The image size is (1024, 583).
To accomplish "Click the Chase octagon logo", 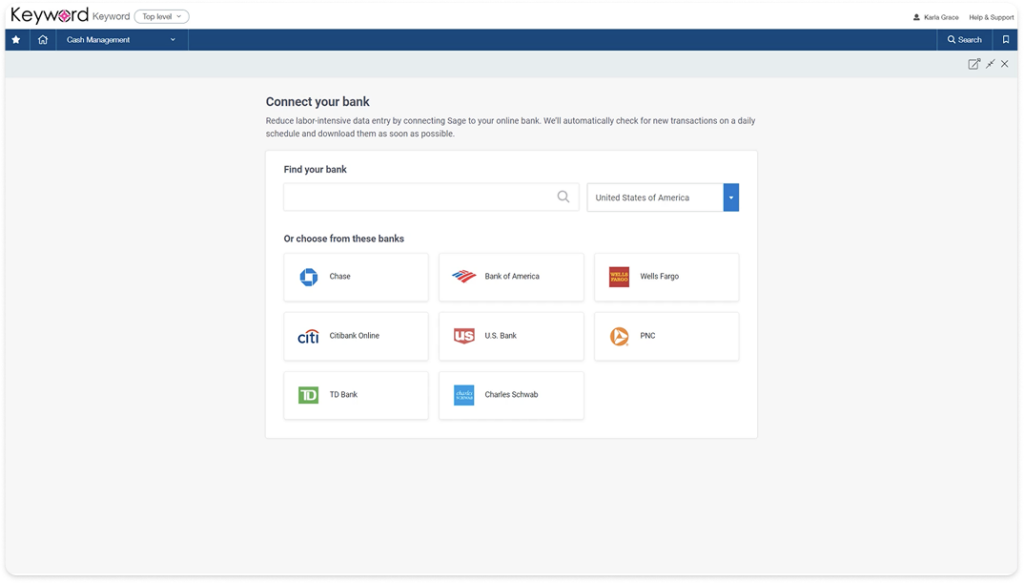I will (308, 277).
